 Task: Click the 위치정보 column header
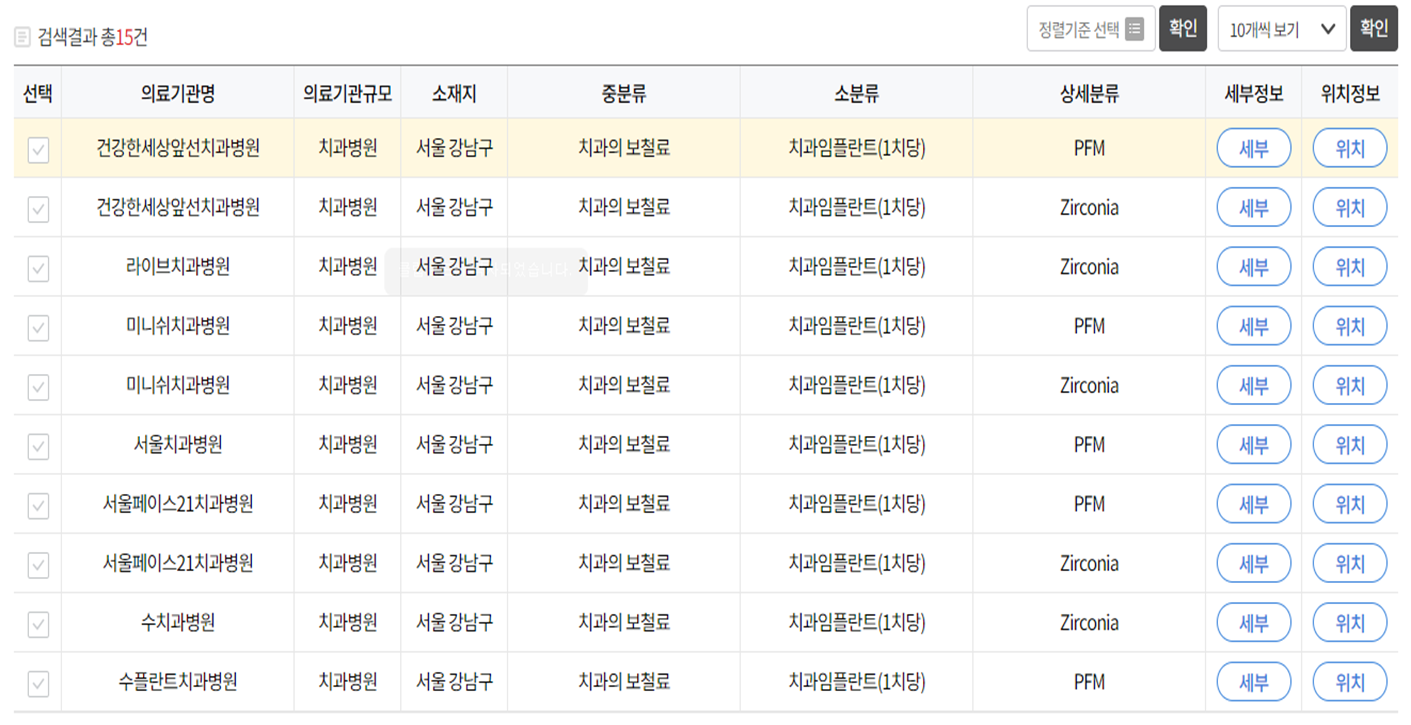pyautogui.click(x=1350, y=93)
